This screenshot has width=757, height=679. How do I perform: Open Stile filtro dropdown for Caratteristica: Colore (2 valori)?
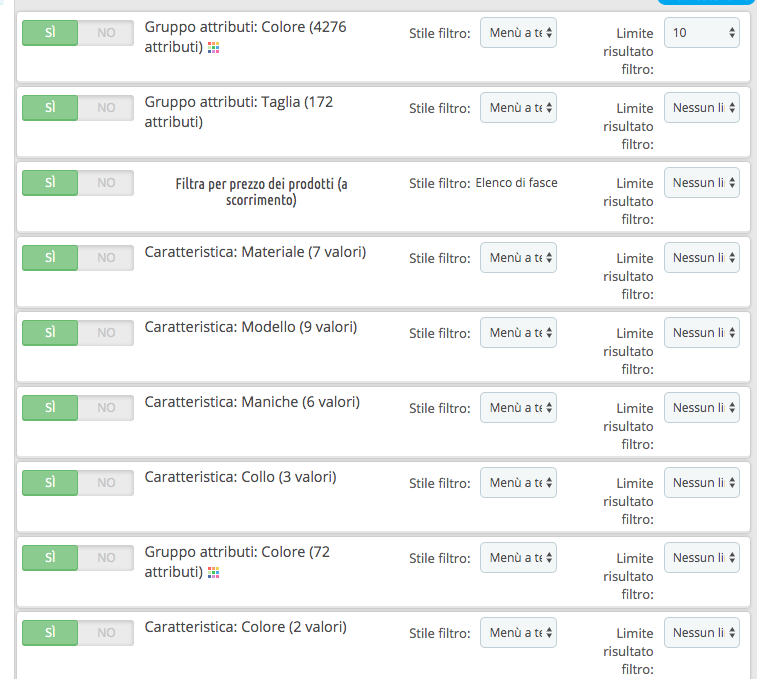pyautogui.click(x=518, y=633)
